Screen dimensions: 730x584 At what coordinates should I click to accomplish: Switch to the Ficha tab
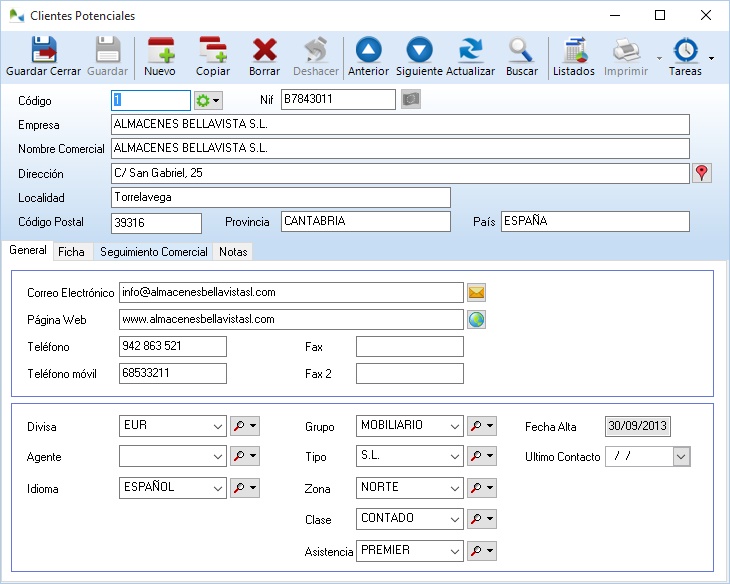[71, 251]
